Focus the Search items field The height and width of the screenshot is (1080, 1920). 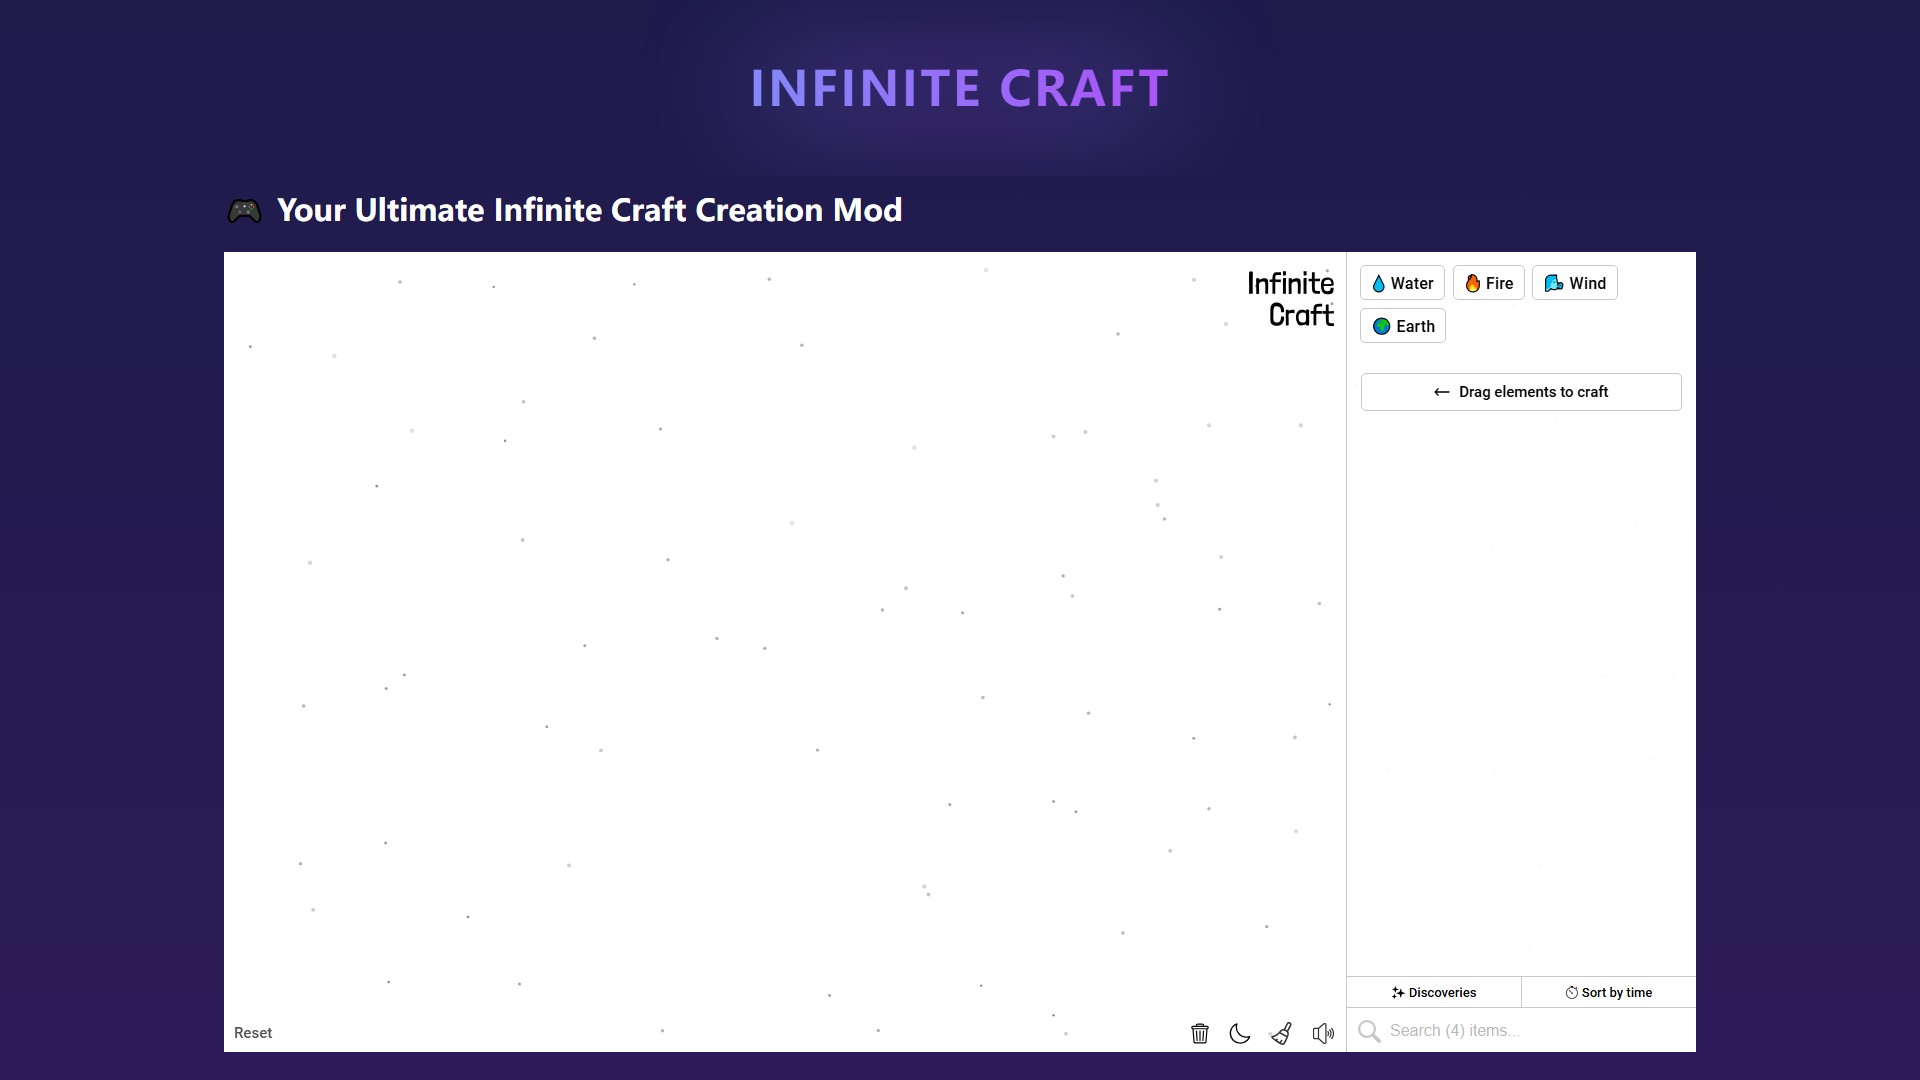[1530, 1030]
